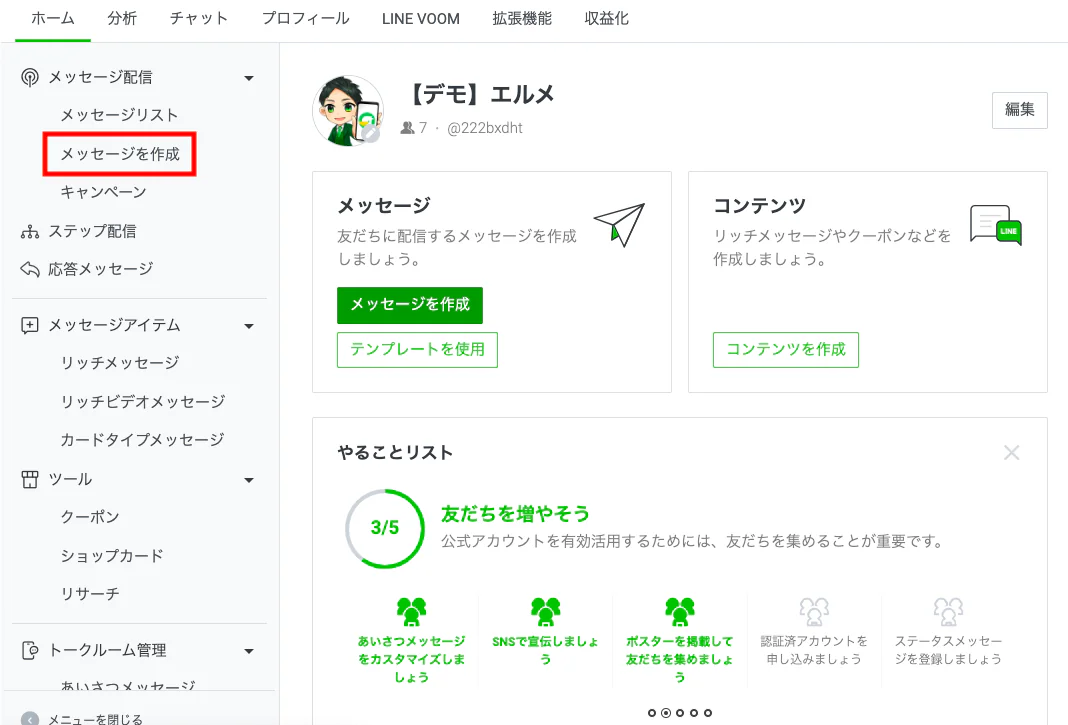Open the プロフィール tab

306,18
